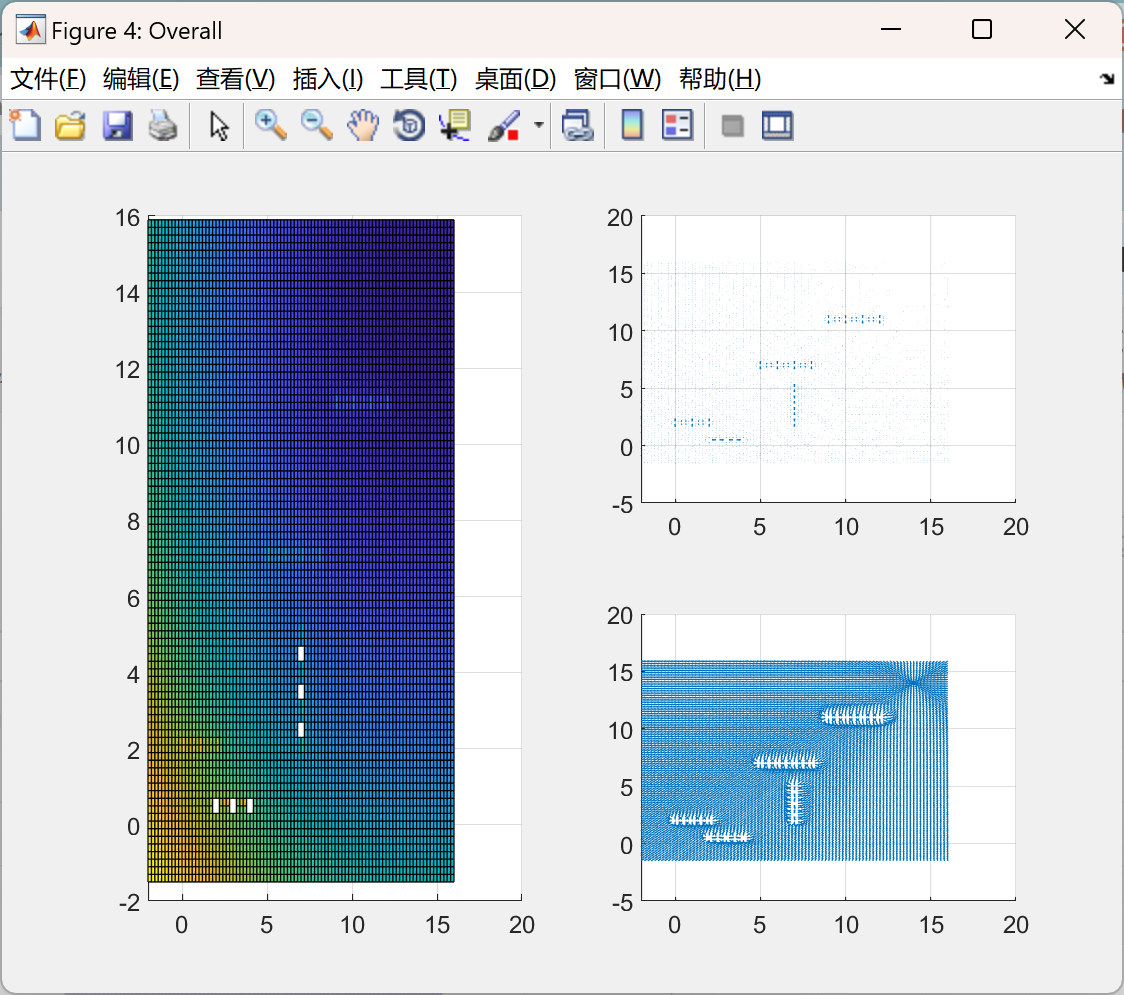Open the 工具(T) menu

pyautogui.click(x=419, y=79)
